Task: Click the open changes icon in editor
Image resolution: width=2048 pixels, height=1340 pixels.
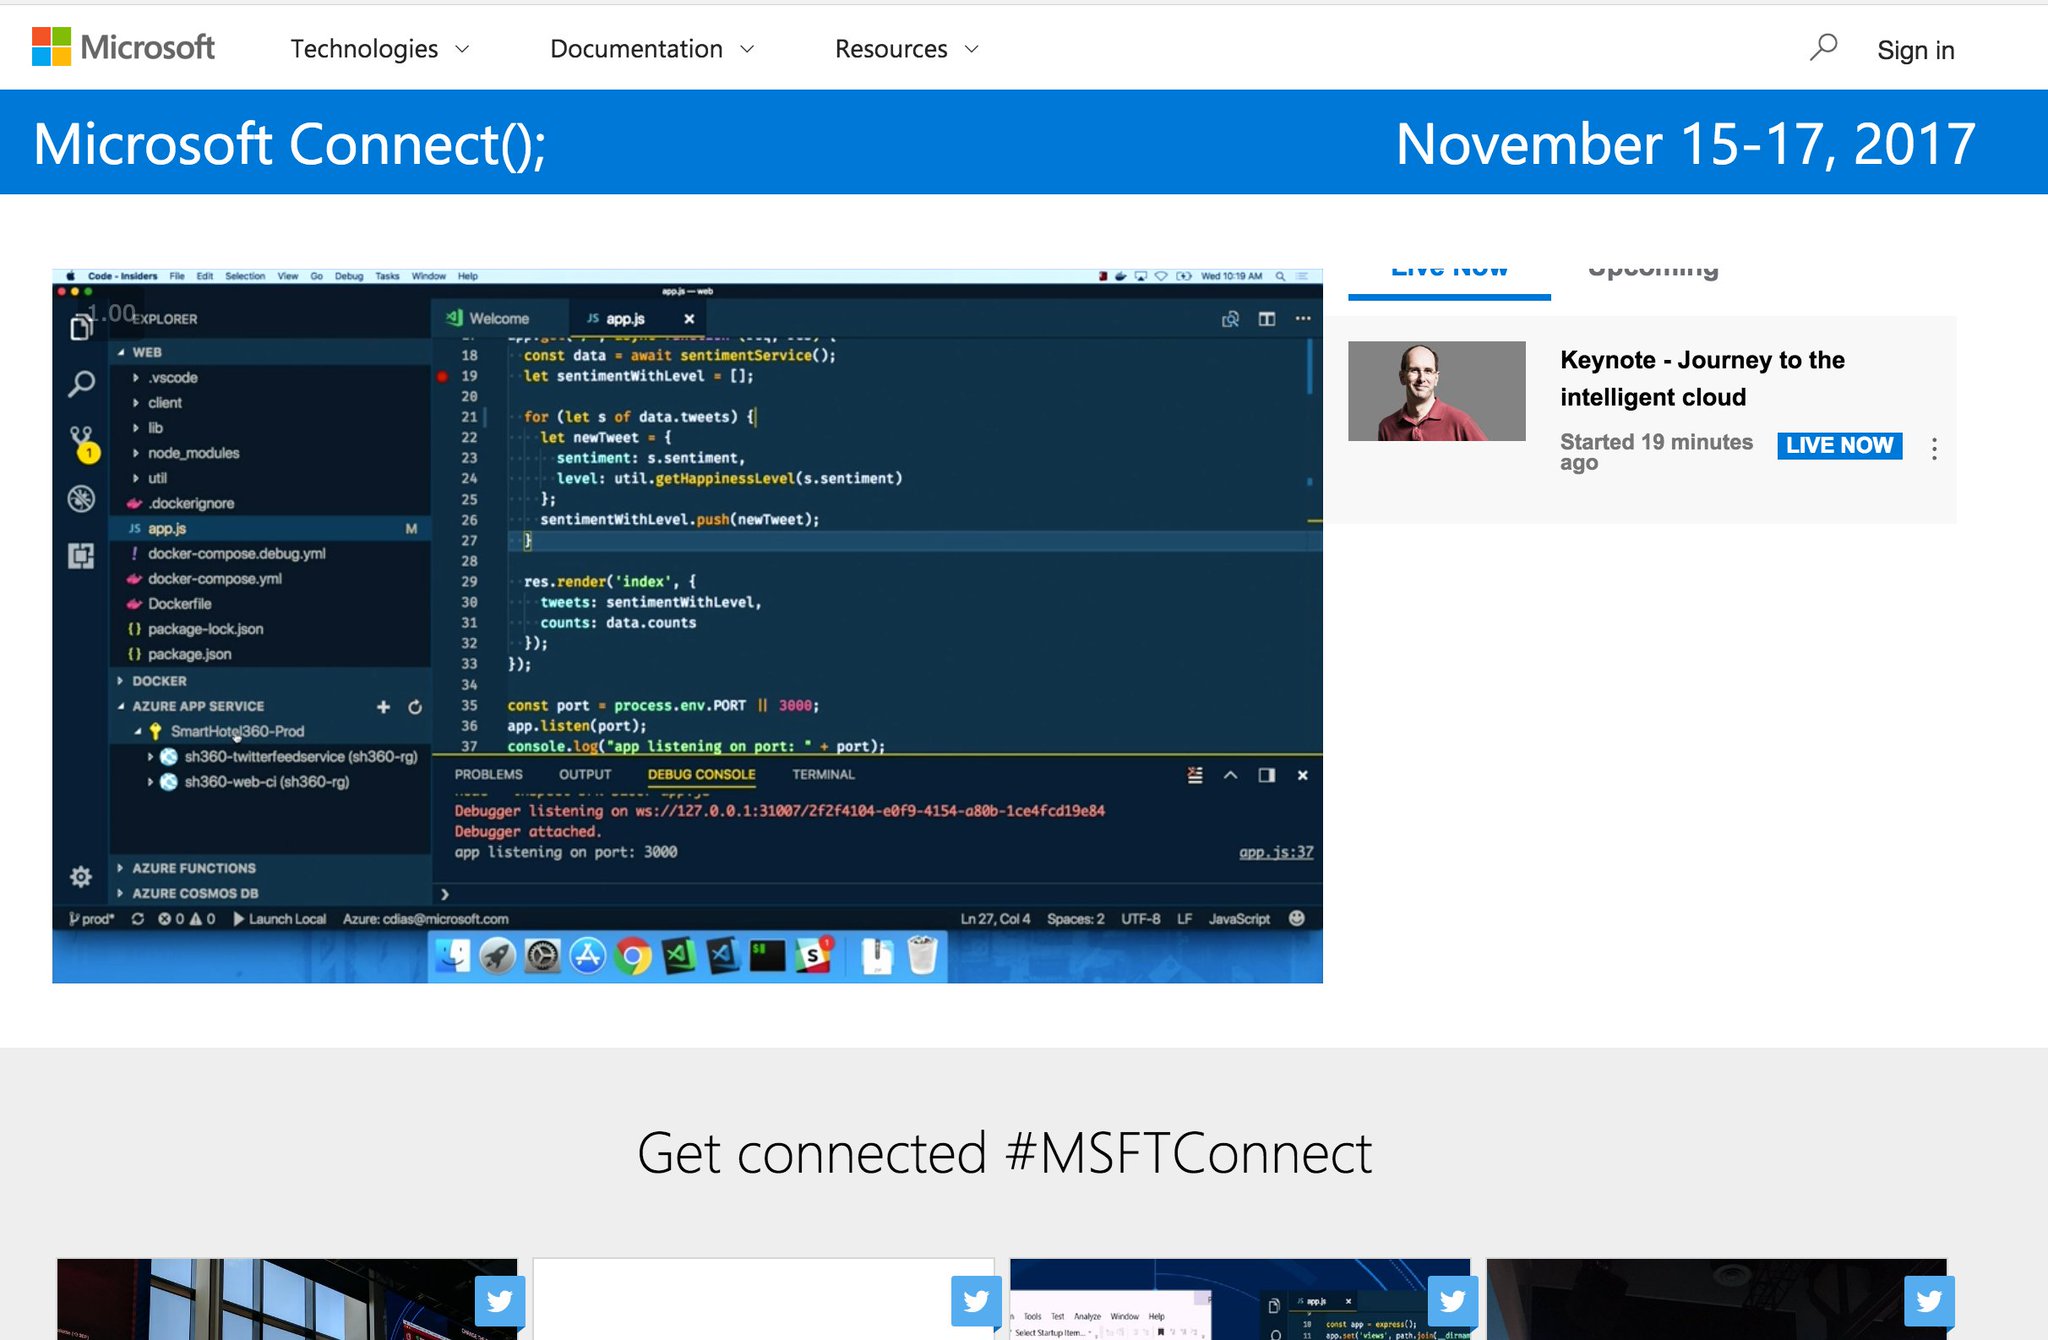Action: (x=1231, y=319)
